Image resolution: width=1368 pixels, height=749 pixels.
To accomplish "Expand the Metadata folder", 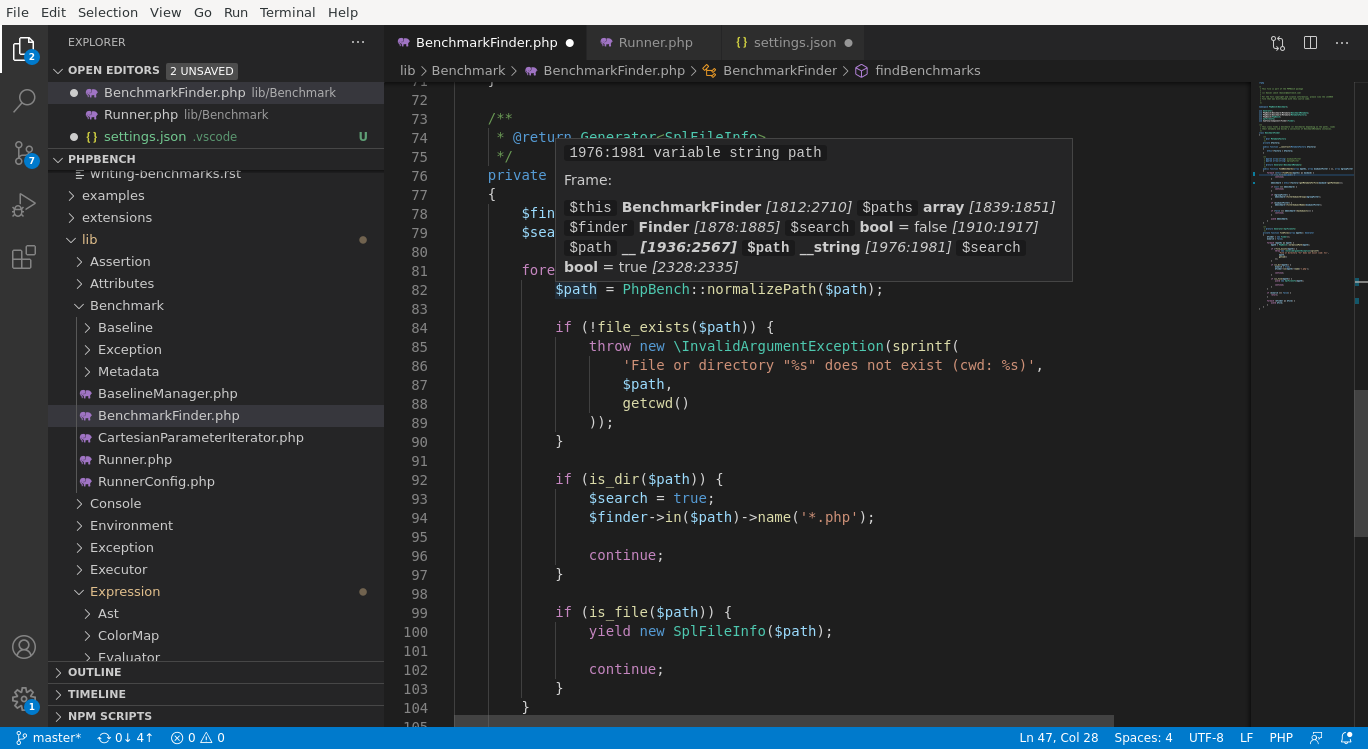I will [x=216, y=372].
